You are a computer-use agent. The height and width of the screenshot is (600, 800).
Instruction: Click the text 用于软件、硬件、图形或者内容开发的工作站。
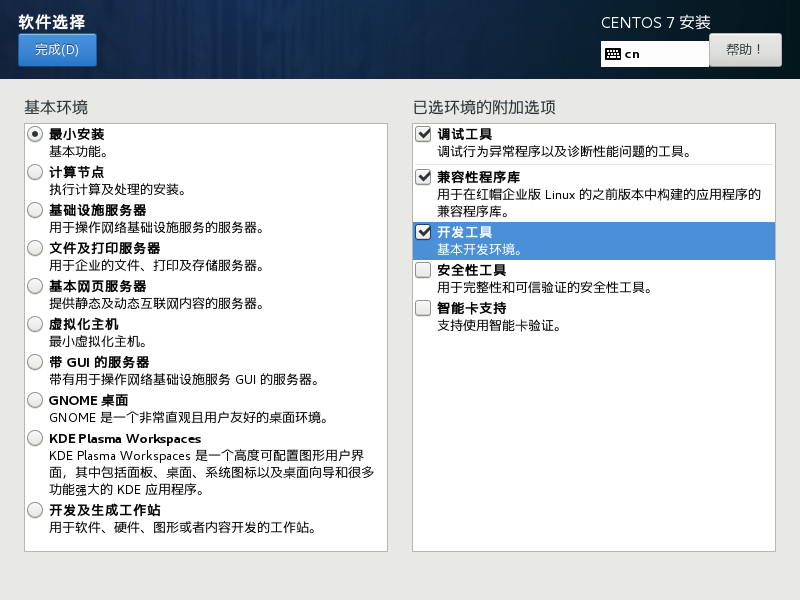(182, 528)
